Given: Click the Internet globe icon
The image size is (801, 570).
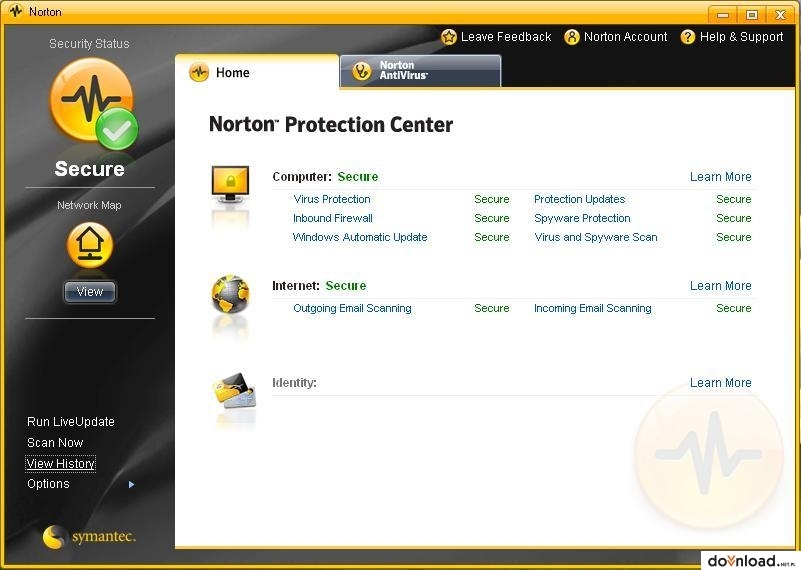Looking at the screenshot, I should click(x=230, y=294).
